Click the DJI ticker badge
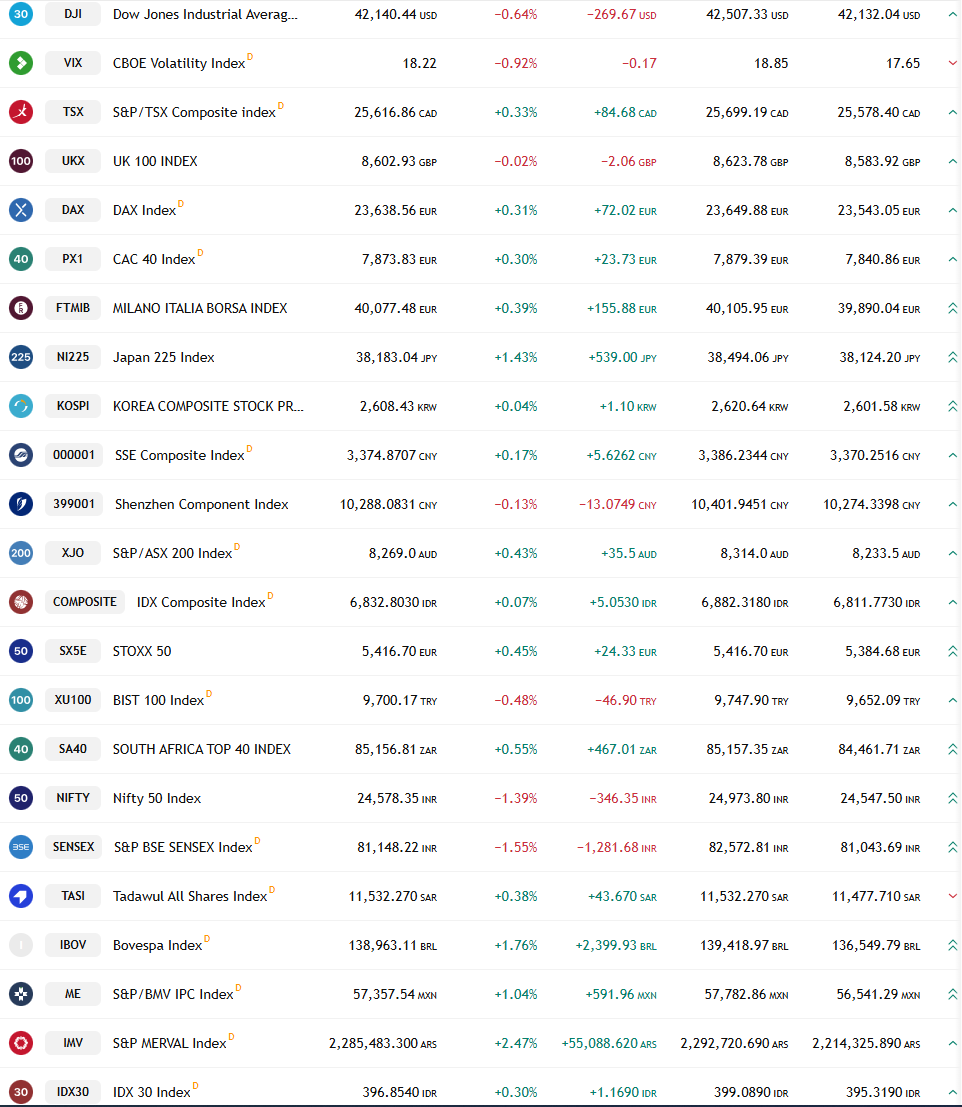962x1107 pixels. click(x=73, y=14)
